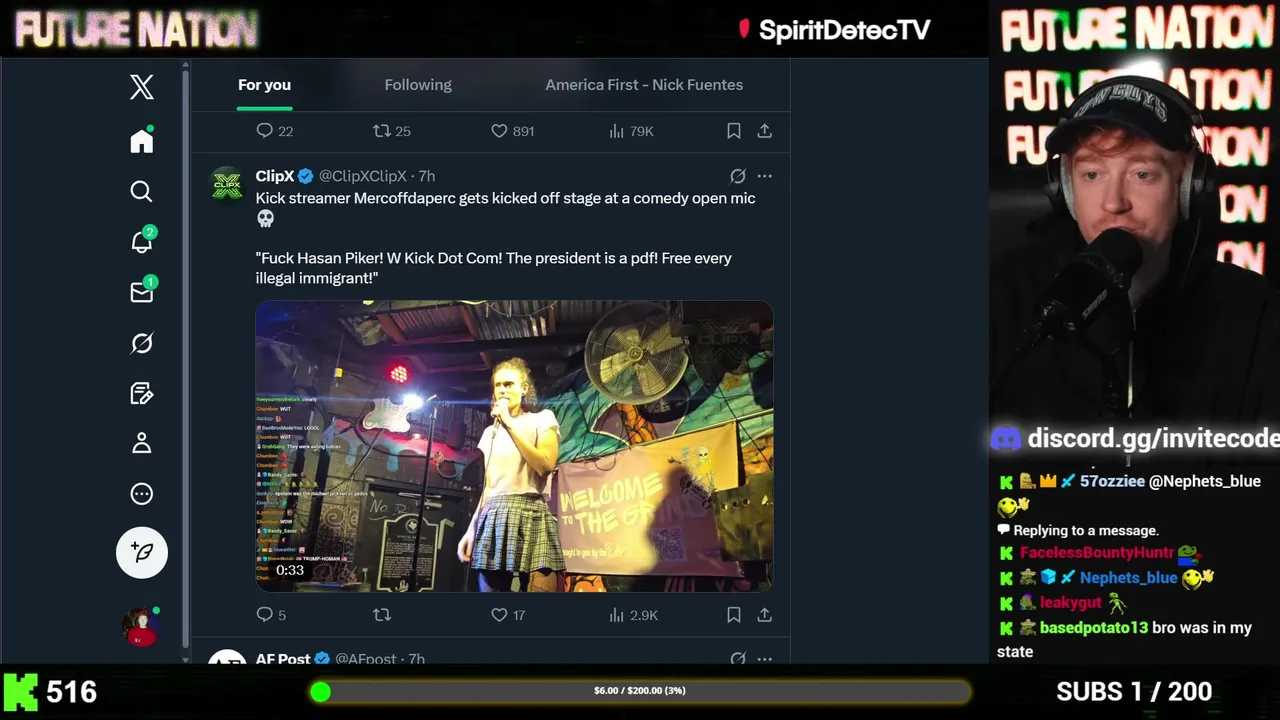Share the post with 79K views
This screenshot has width=1280, height=720.
coord(764,131)
